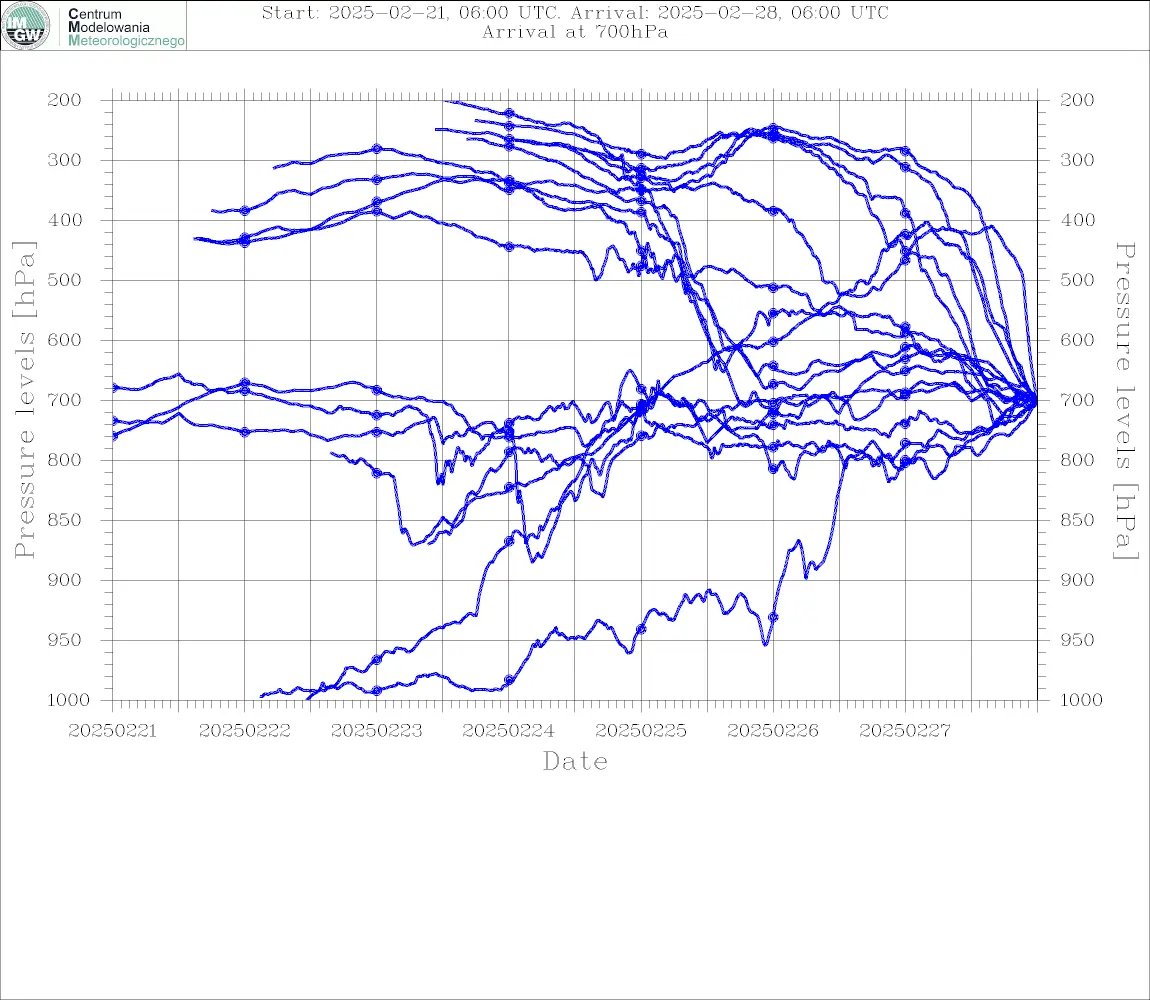Click the left axis 200 label
The width and height of the screenshot is (1150, 1000).
tap(65, 100)
